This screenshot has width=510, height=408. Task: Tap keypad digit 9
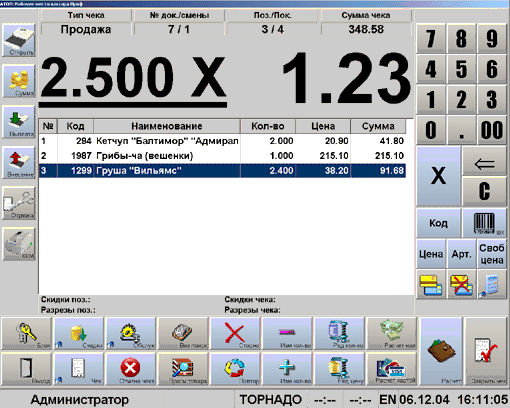click(492, 38)
